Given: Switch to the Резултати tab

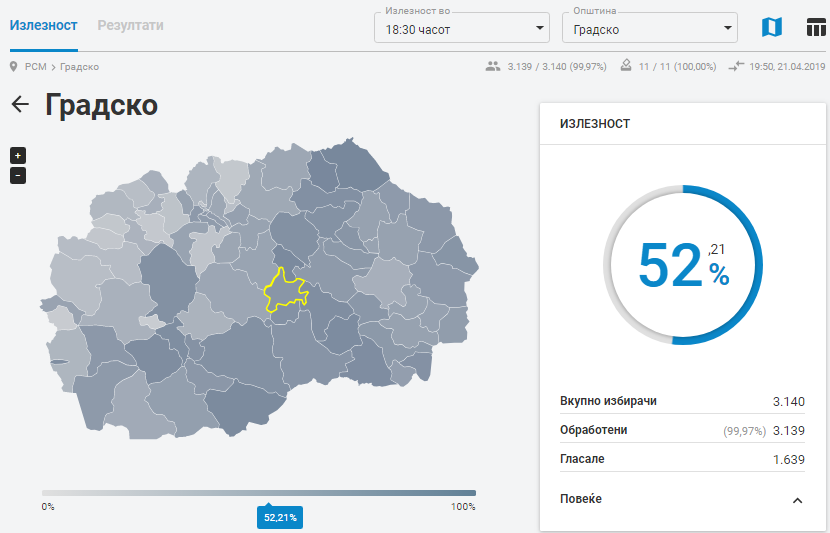Looking at the screenshot, I should click(130, 25).
